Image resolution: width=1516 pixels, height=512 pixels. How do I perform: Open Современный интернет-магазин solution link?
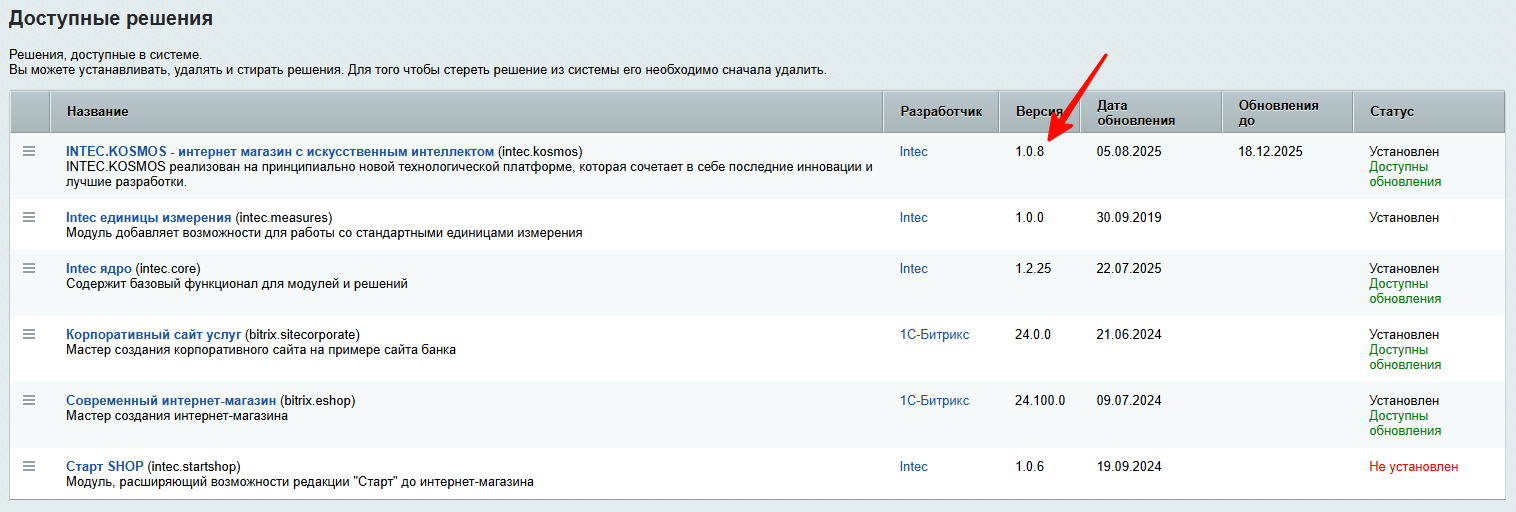(171, 401)
